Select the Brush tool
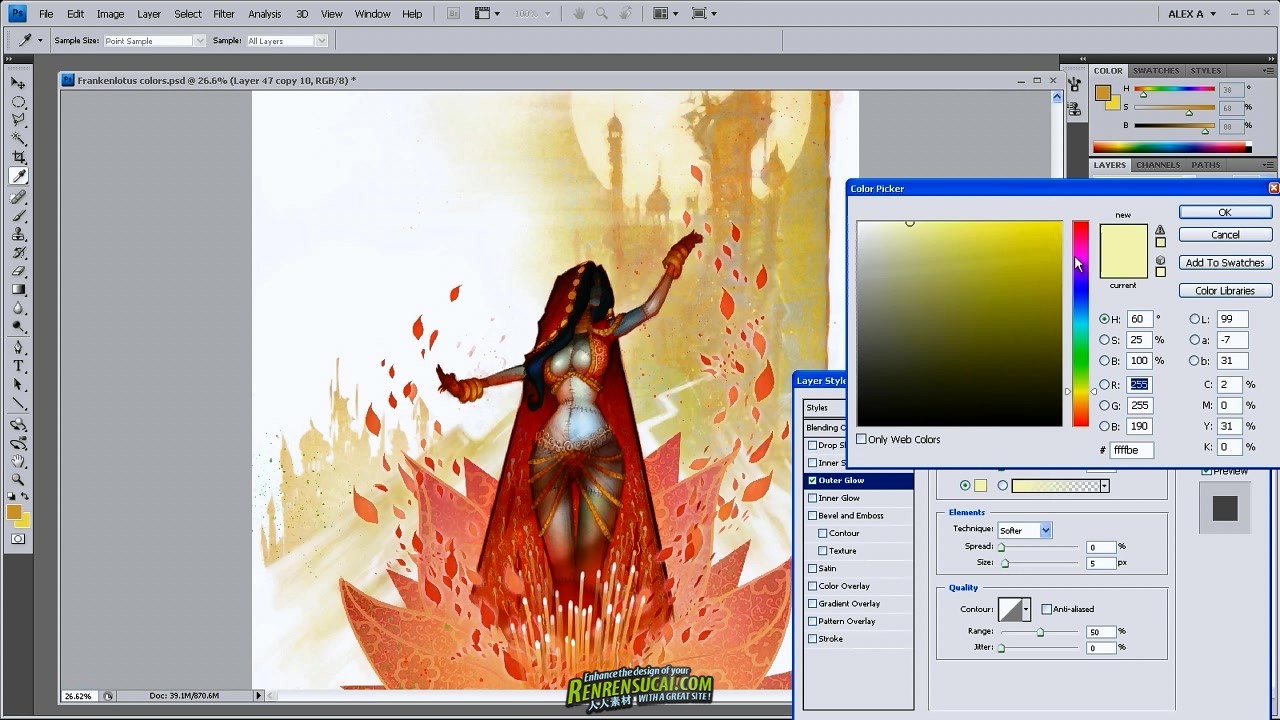This screenshot has width=1280, height=720. (18, 216)
